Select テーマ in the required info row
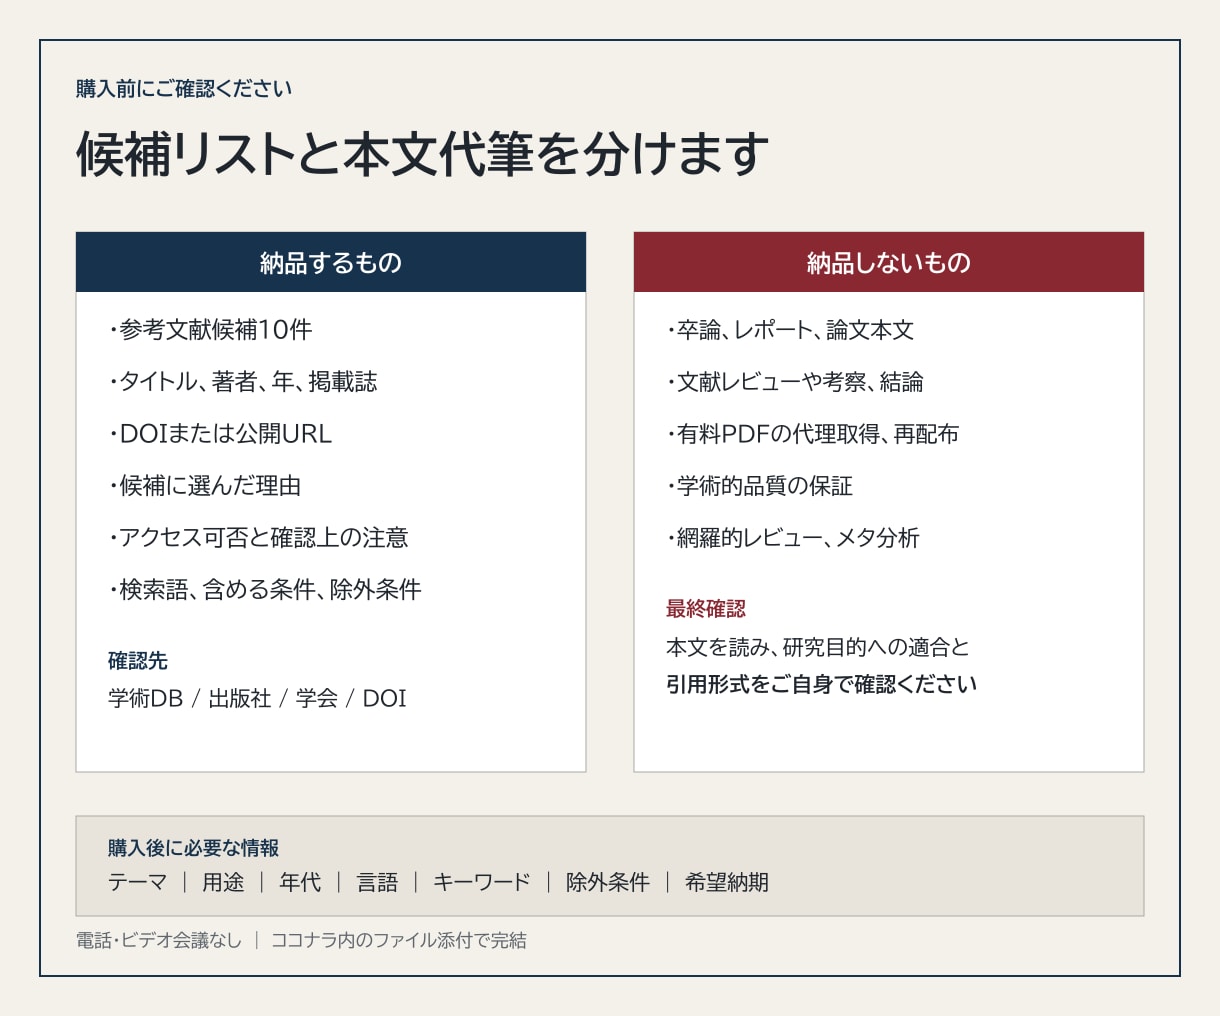The image size is (1220, 1016). click(x=138, y=882)
